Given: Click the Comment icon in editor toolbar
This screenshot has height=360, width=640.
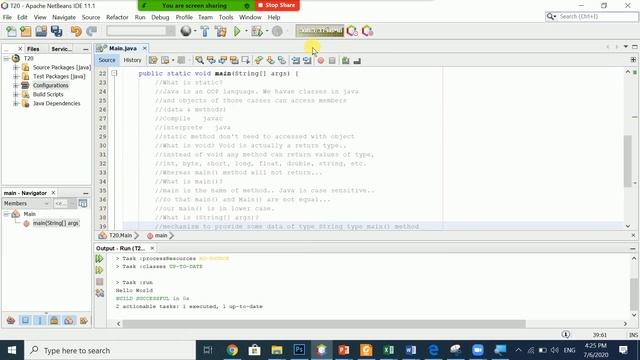Looking at the screenshot, I should click(x=345, y=60).
